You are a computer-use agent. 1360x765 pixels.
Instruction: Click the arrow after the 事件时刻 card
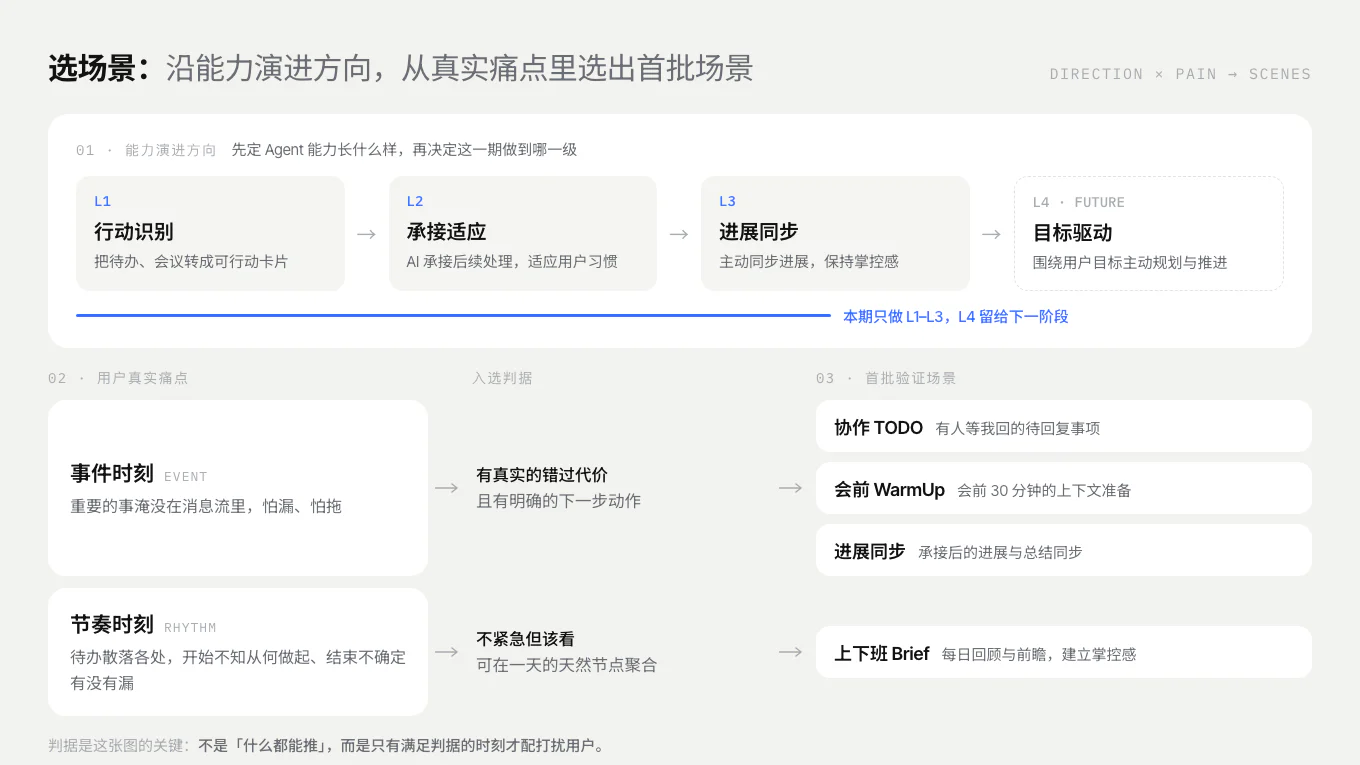tap(447, 488)
